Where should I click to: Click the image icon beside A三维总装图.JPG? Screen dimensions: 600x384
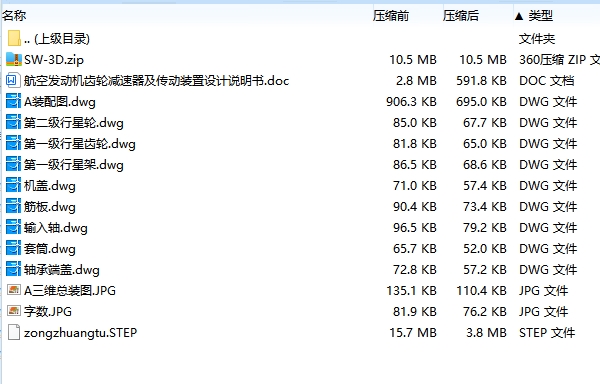click(x=14, y=290)
